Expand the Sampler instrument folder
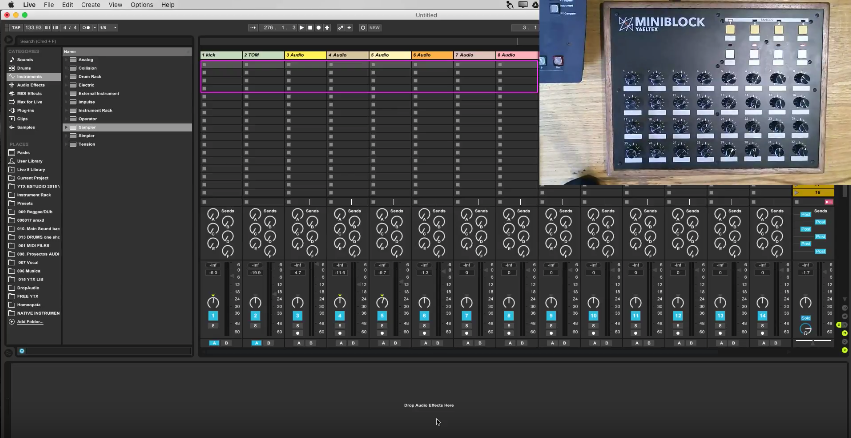The image size is (851, 438). 68,127
